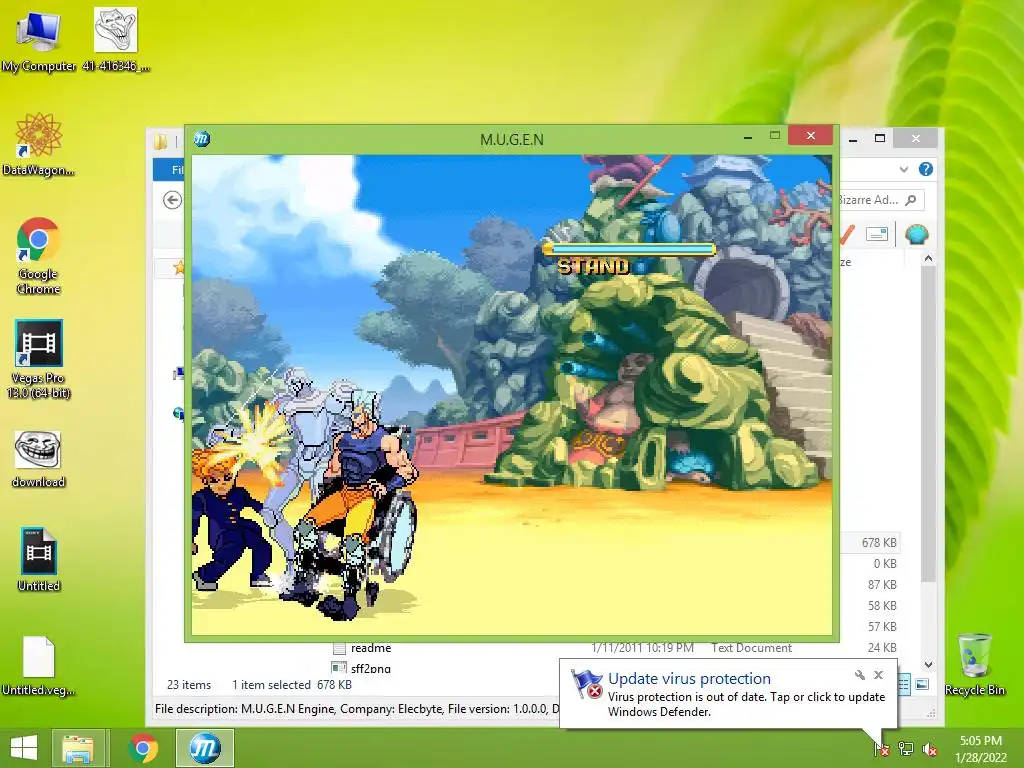
Task: Open notification settings via the wrench icon
Action: [859, 675]
